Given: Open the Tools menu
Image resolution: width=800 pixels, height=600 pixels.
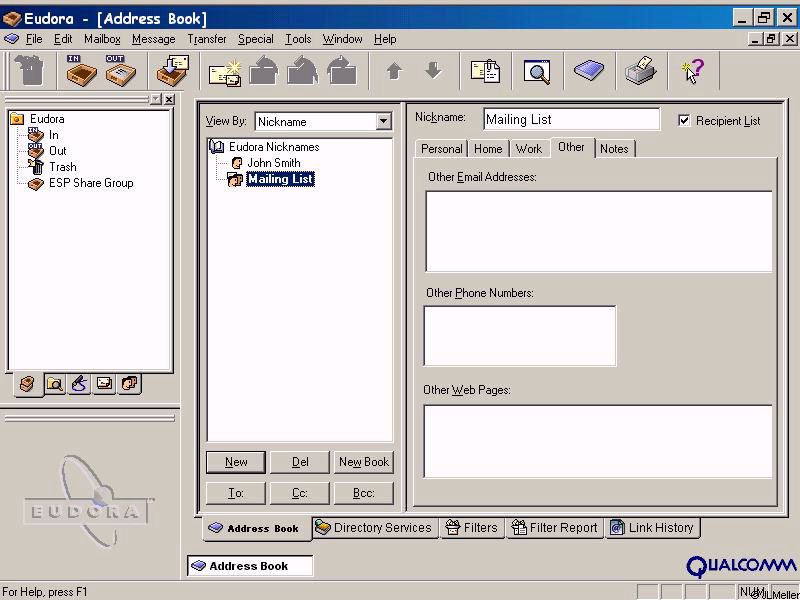Looking at the screenshot, I should pyautogui.click(x=298, y=39).
